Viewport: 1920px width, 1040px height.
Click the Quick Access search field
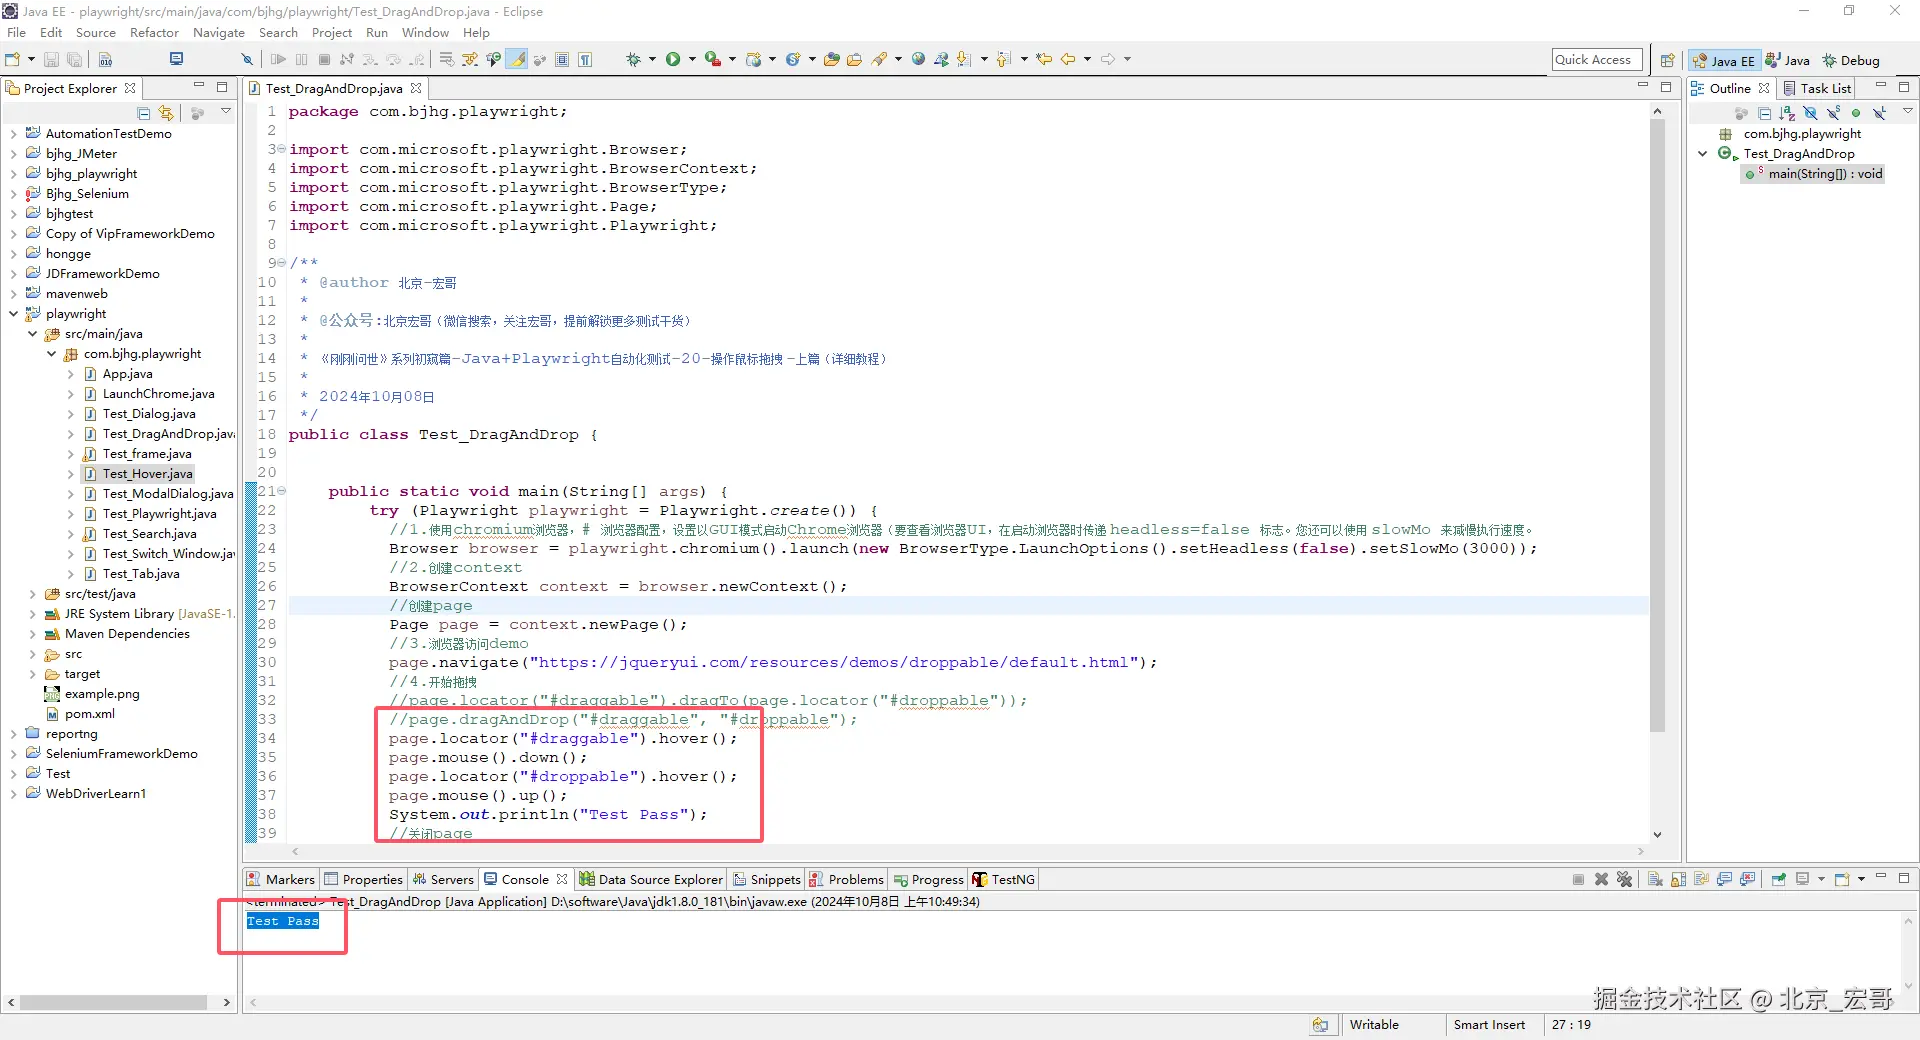click(1597, 60)
